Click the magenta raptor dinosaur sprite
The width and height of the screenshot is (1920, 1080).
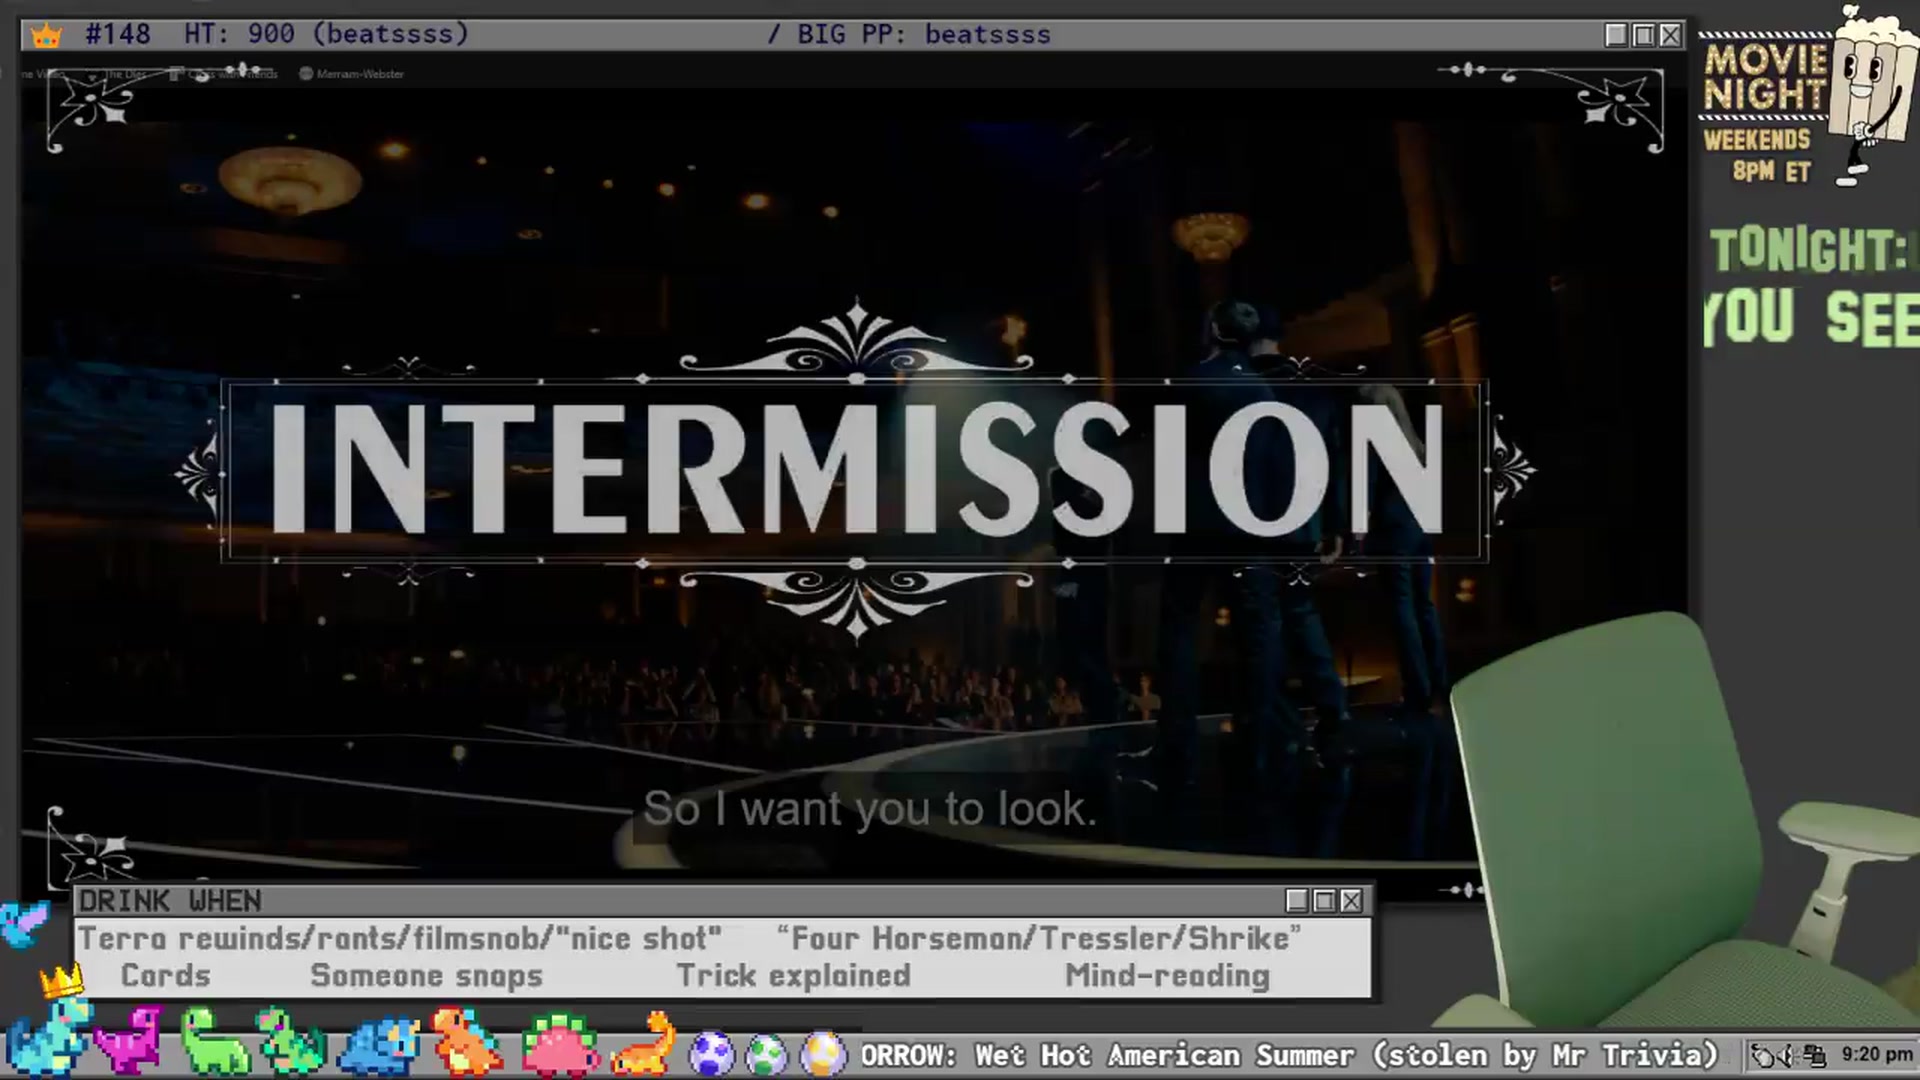coord(129,1040)
